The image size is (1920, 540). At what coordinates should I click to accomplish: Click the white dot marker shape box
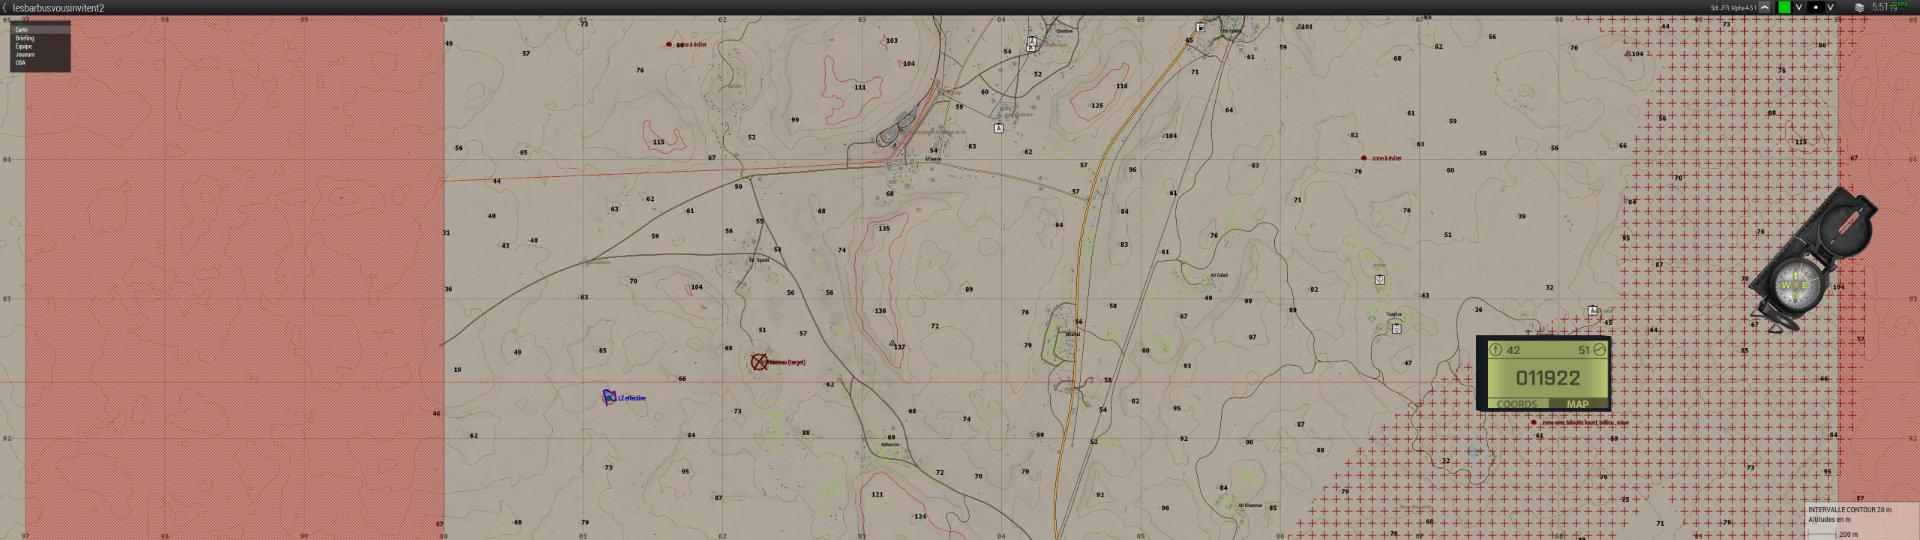pos(1816,7)
